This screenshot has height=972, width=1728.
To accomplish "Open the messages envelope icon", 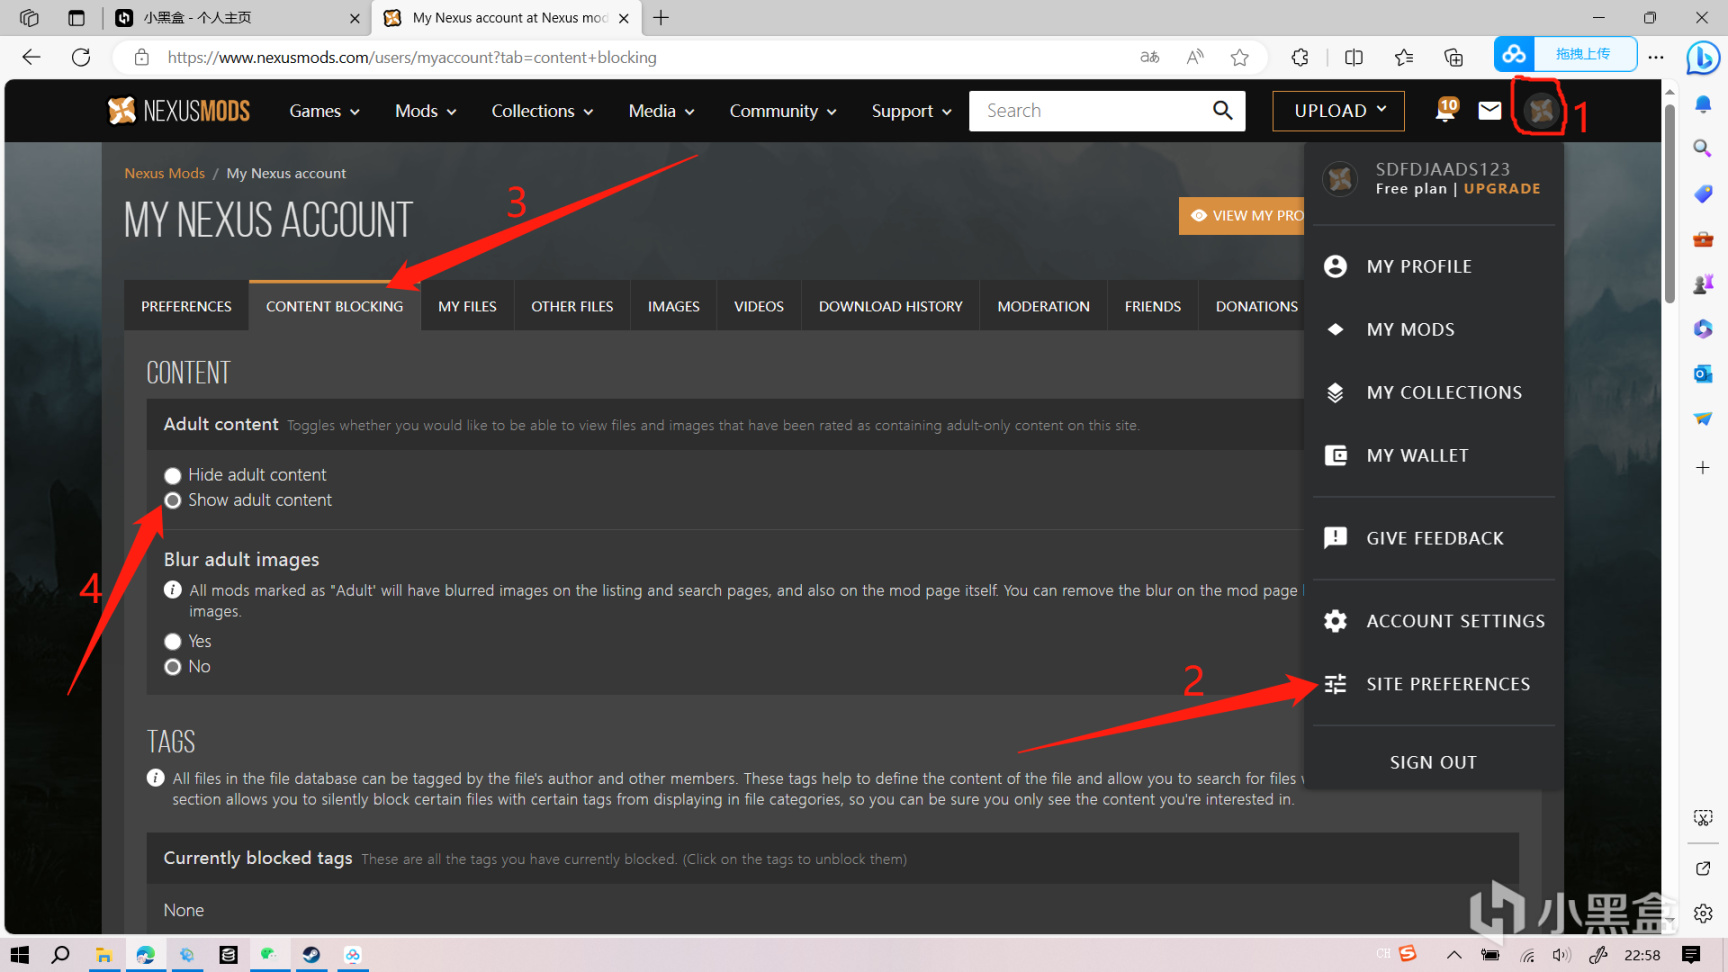I will [x=1490, y=110].
